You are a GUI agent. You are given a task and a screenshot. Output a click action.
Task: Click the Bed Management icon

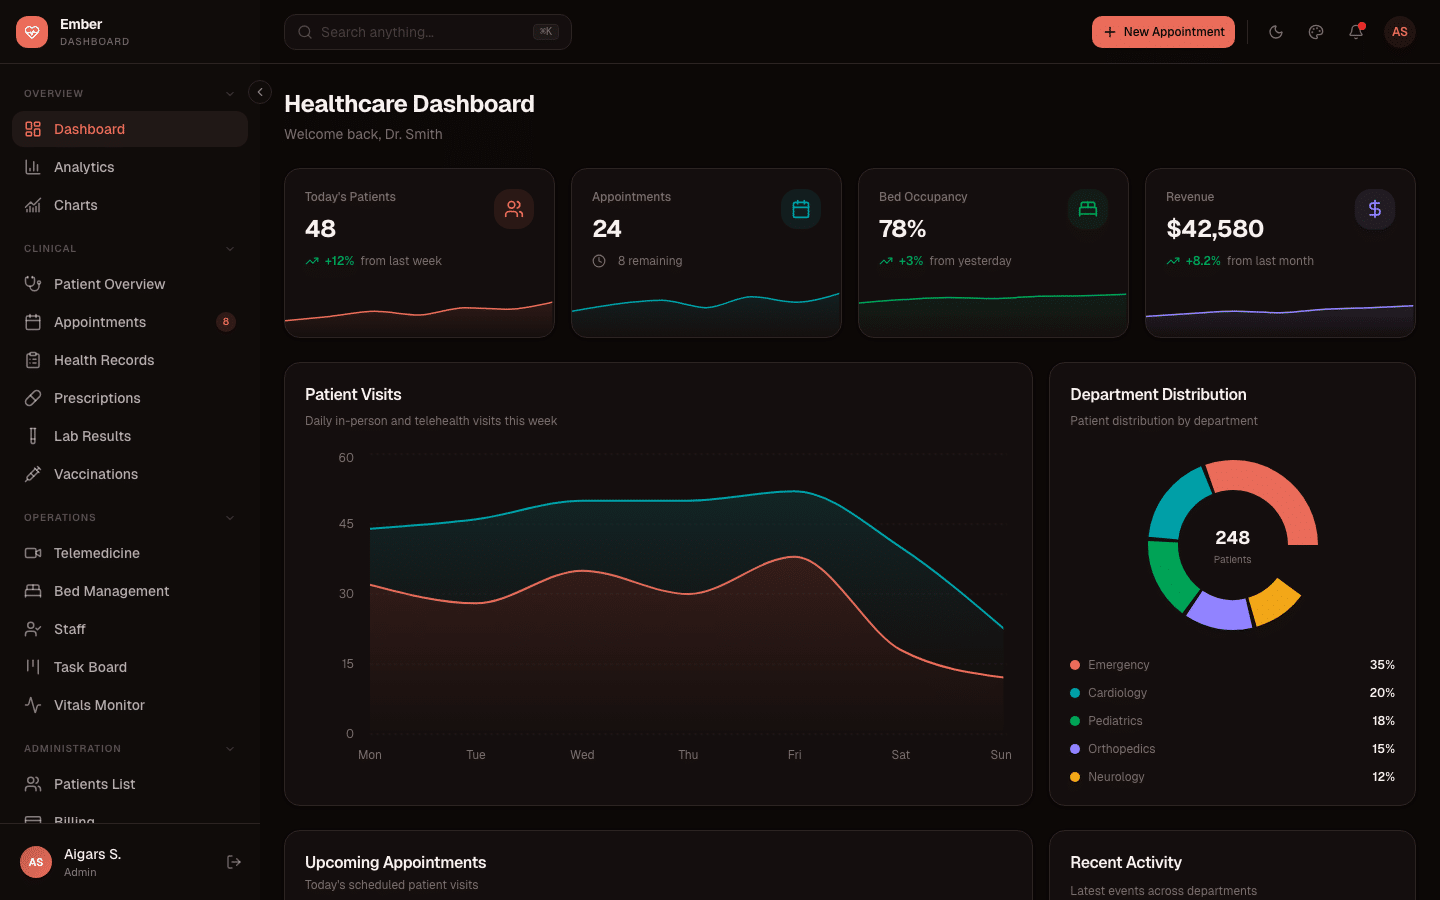tap(33, 591)
